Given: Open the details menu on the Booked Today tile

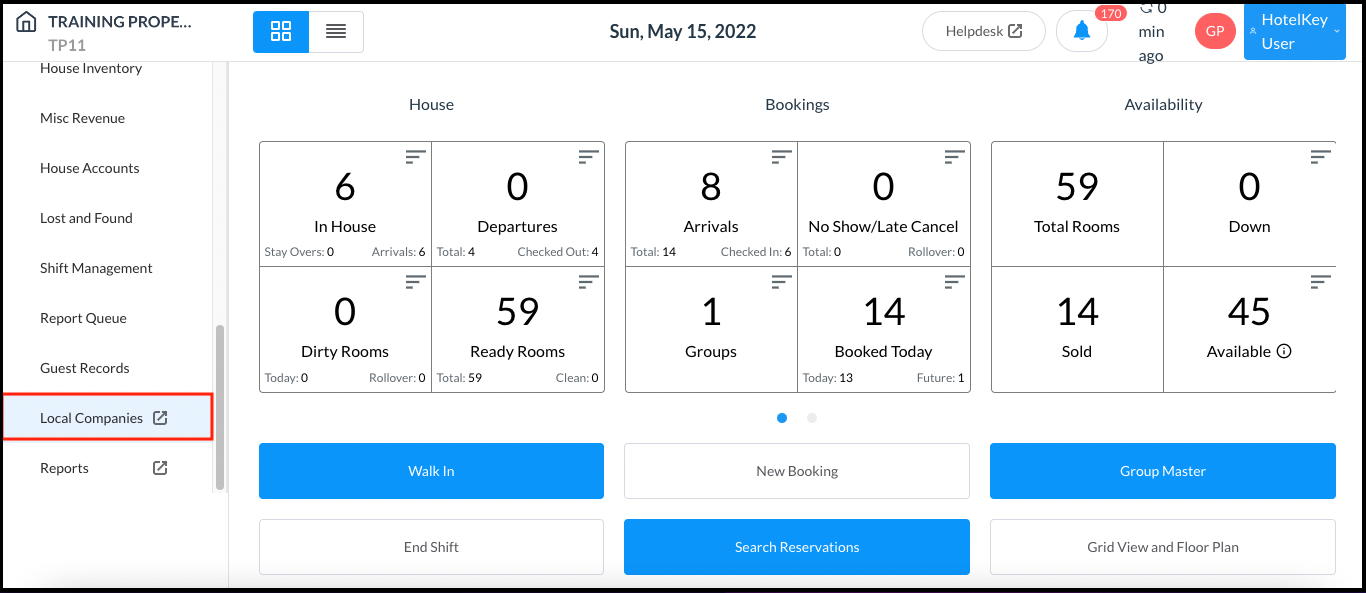Looking at the screenshot, I should point(952,281).
